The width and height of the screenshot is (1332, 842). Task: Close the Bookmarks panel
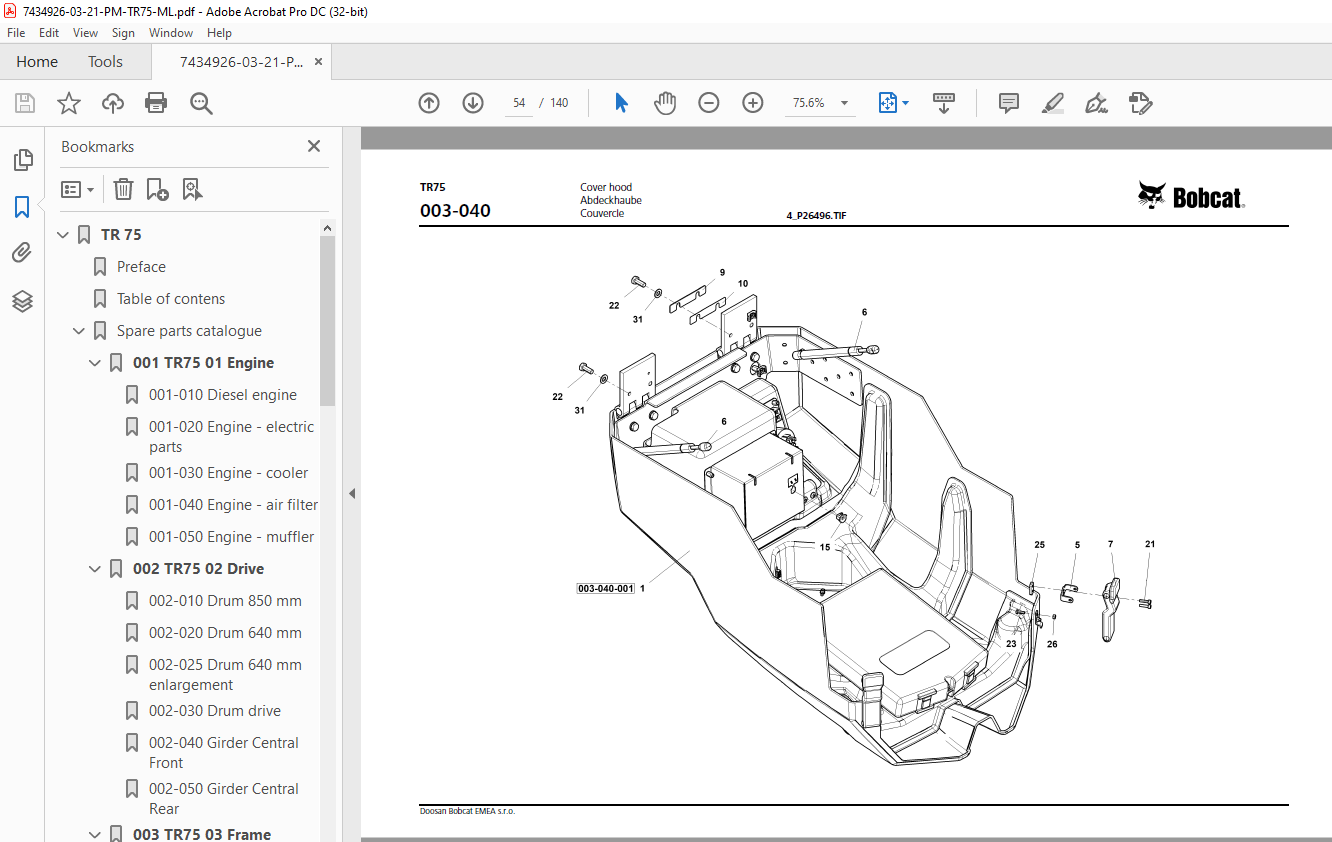(x=314, y=146)
